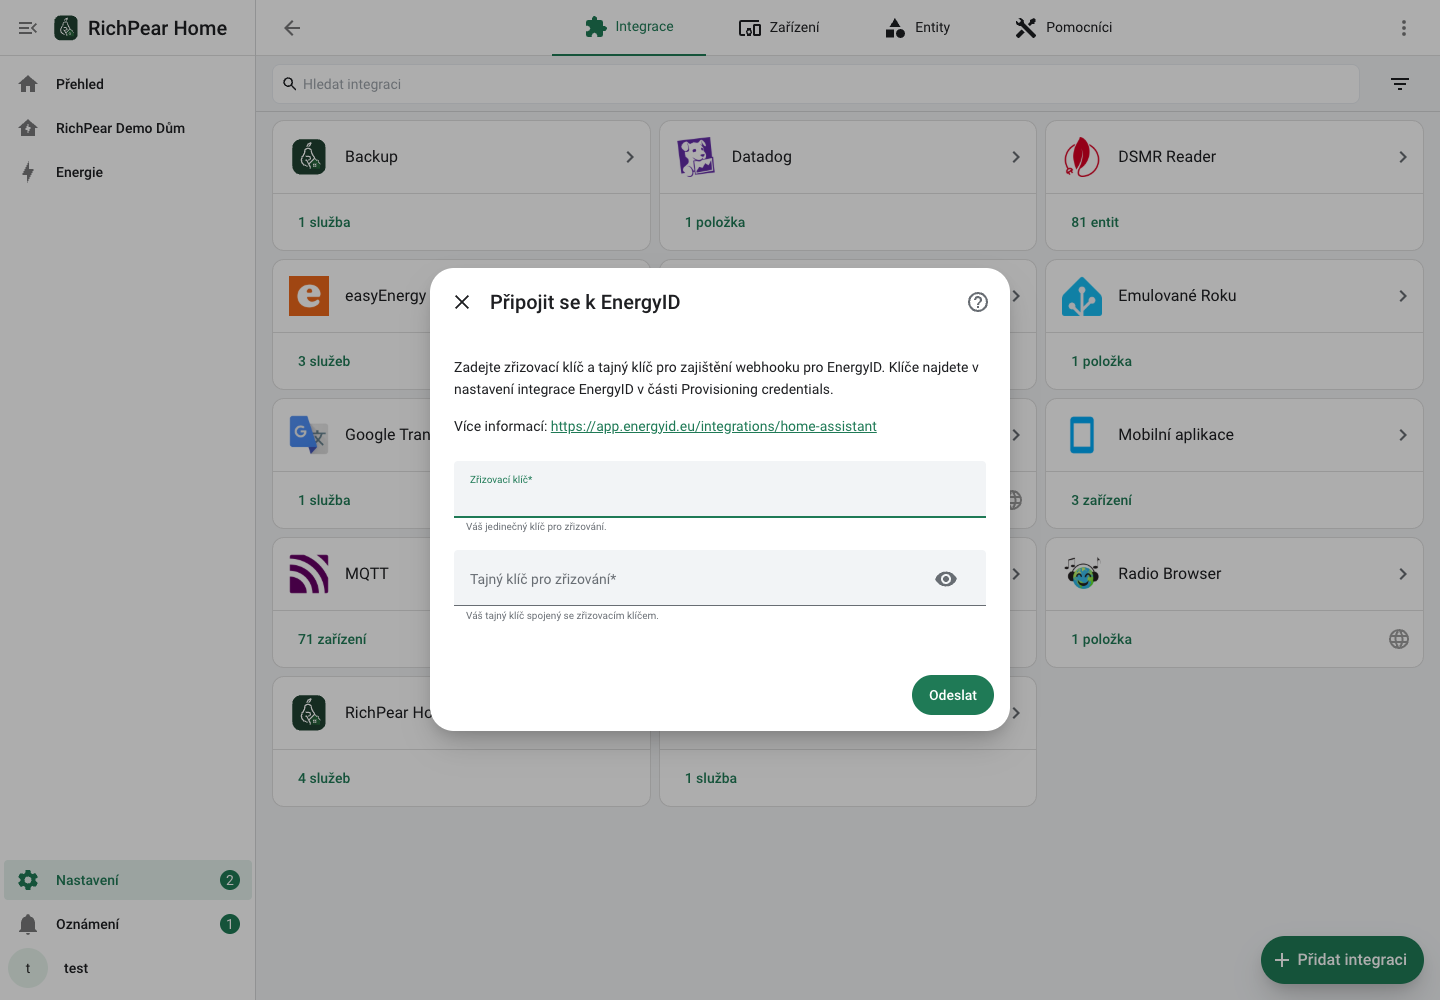This screenshot has width=1440, height=1000.
Task: Click the Radio Browser title
Action: point(1170,574)
